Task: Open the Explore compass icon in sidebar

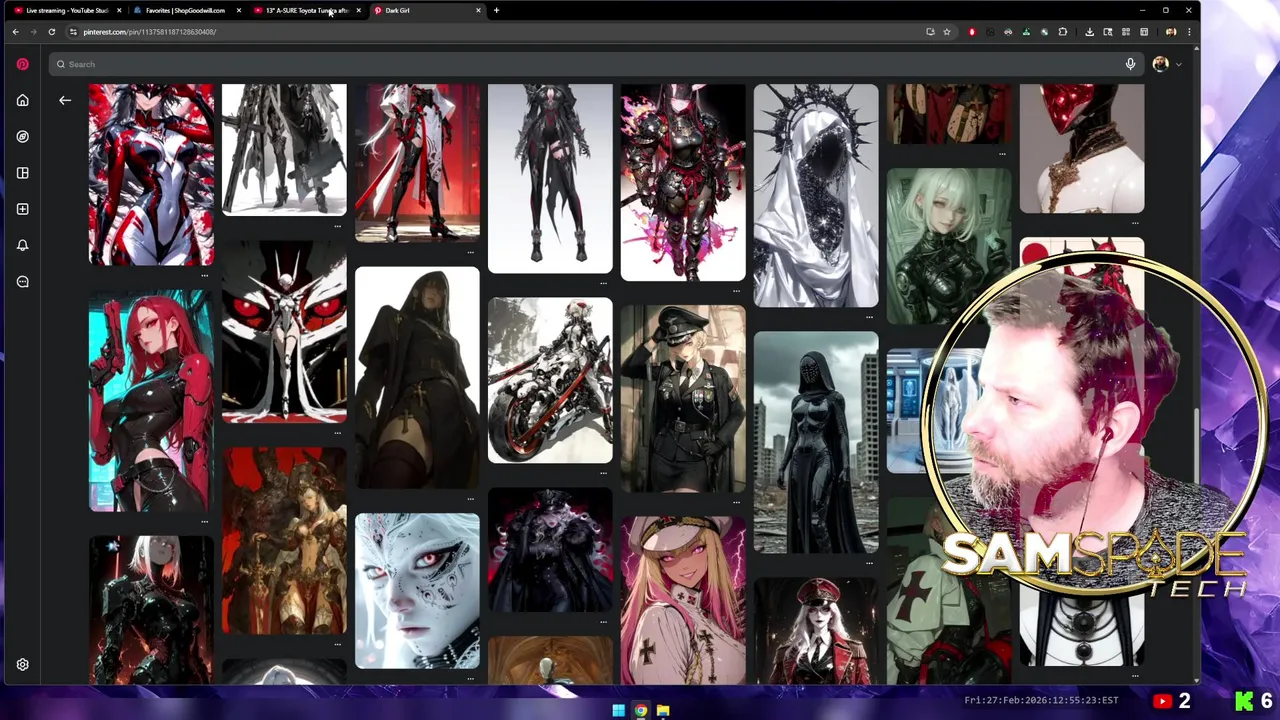Action: [22, 136]
